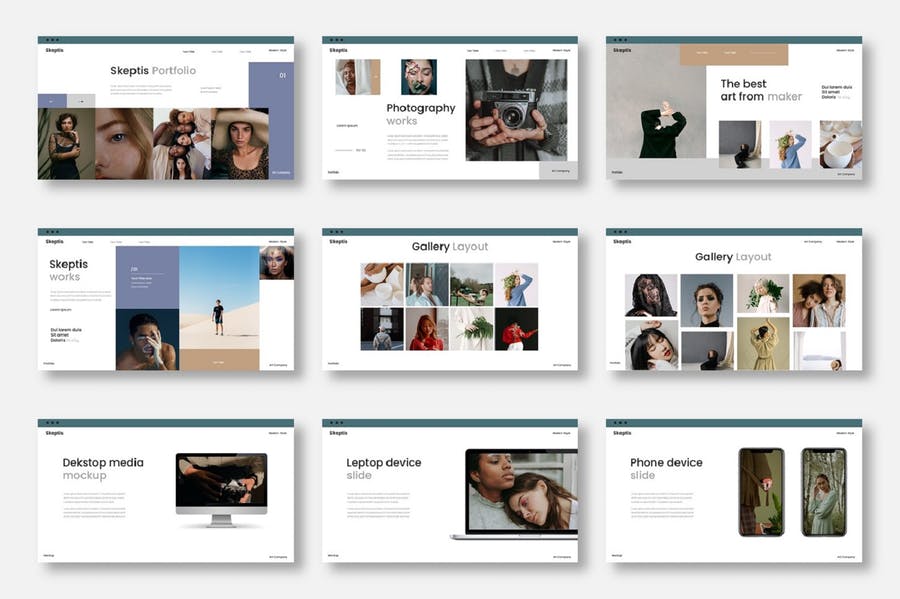
Task: Click the Skeptis Portfolio title
Action: click(153, 71)
